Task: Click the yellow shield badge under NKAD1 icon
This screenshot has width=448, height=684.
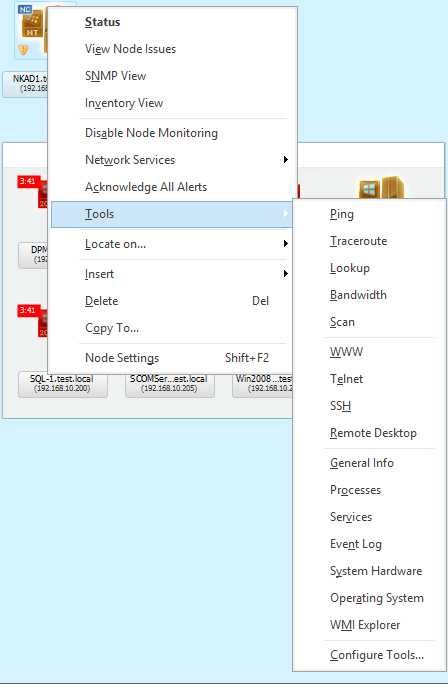Action: pyautogui.click(x=23, y=49)
